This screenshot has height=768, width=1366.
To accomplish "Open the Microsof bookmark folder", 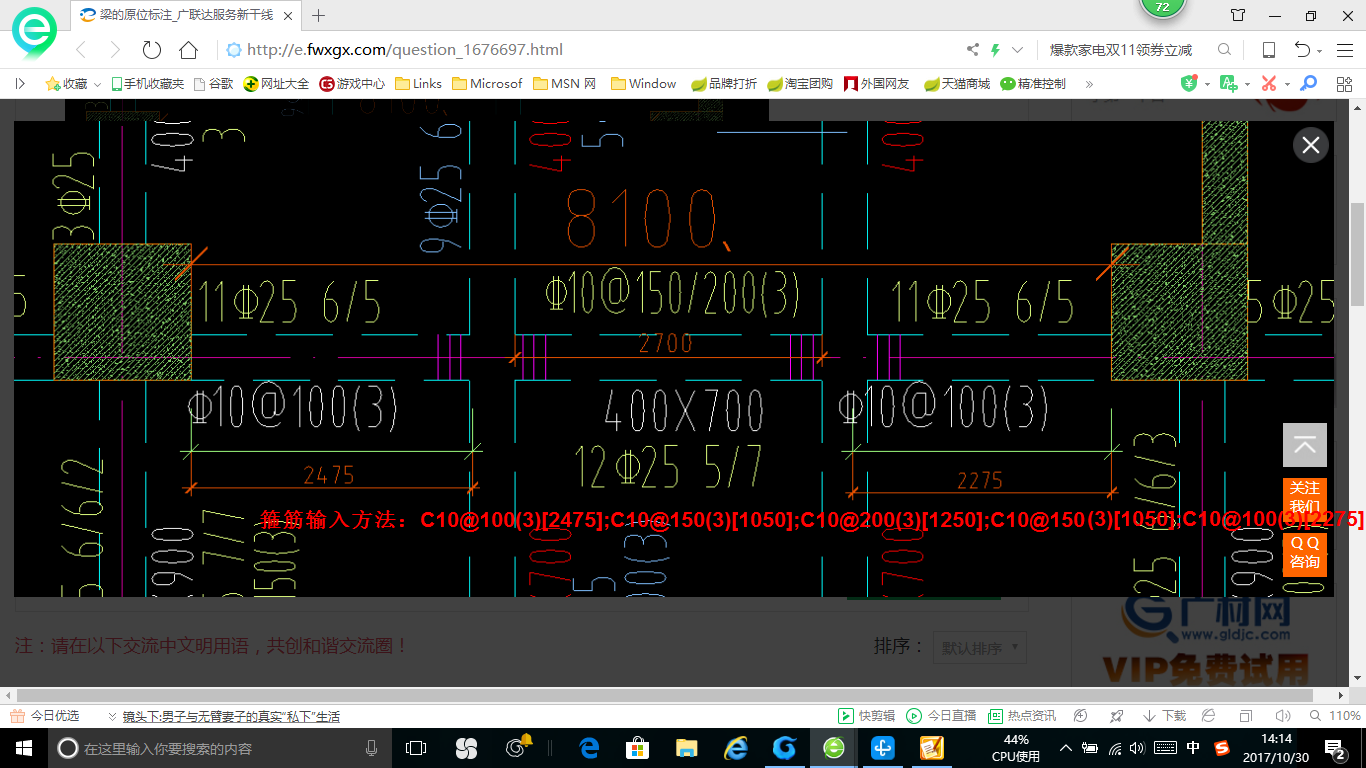I will click(487, 84).
